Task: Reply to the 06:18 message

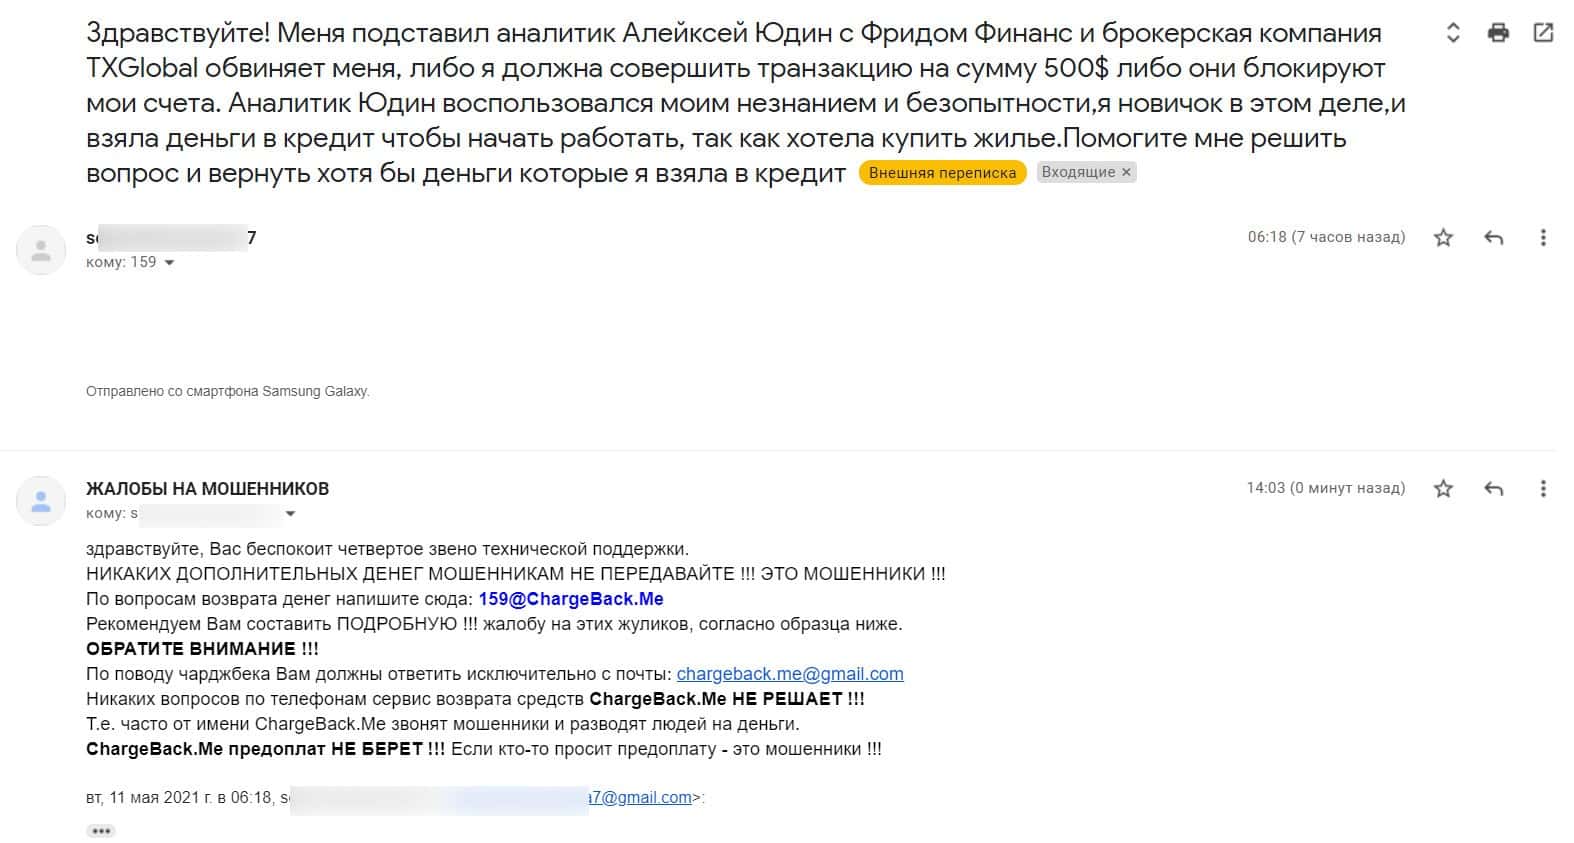Action: (1493, 238)
